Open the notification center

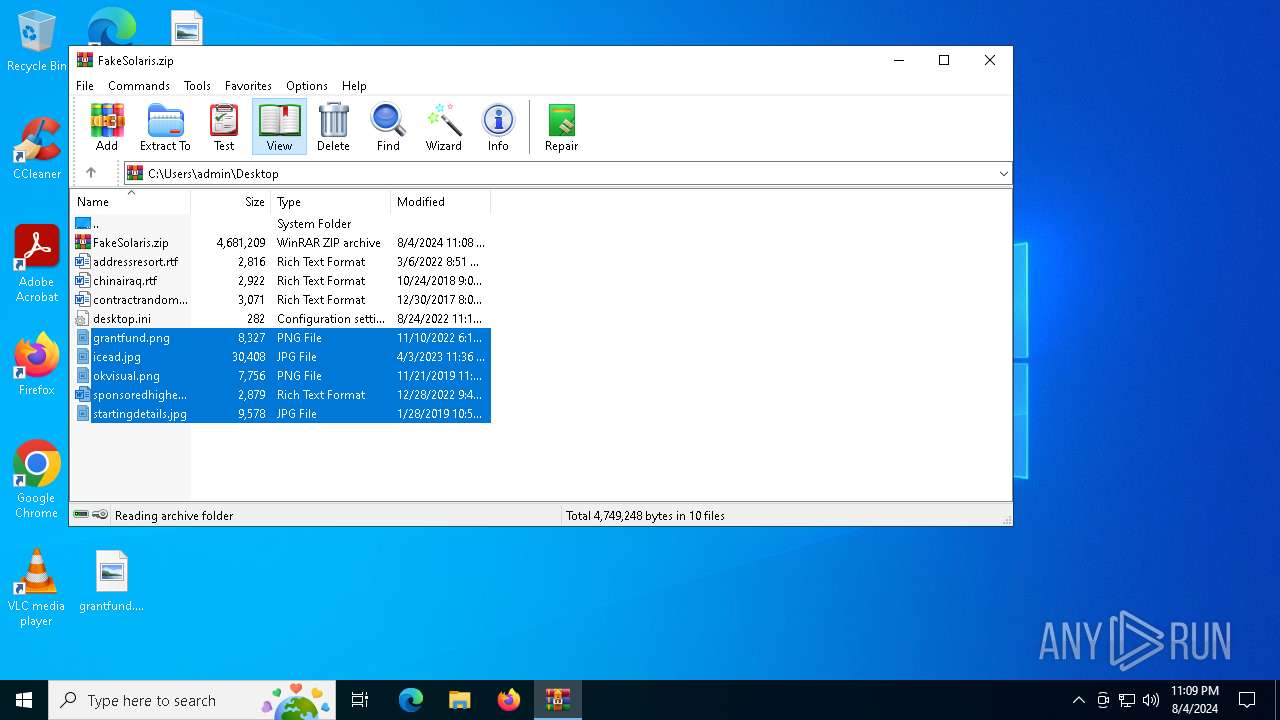[x=1247, y=700]
